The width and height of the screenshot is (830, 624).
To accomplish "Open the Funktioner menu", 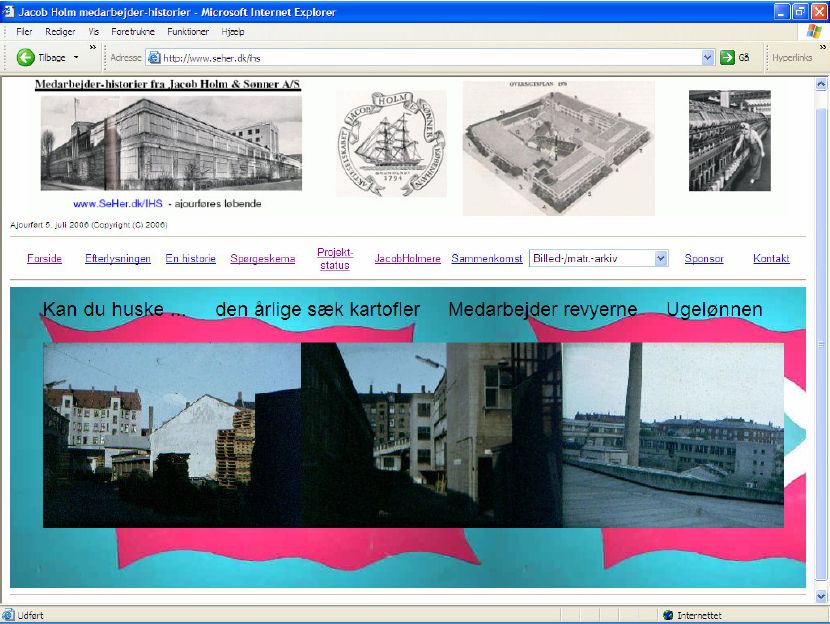I will click(188, 32).
